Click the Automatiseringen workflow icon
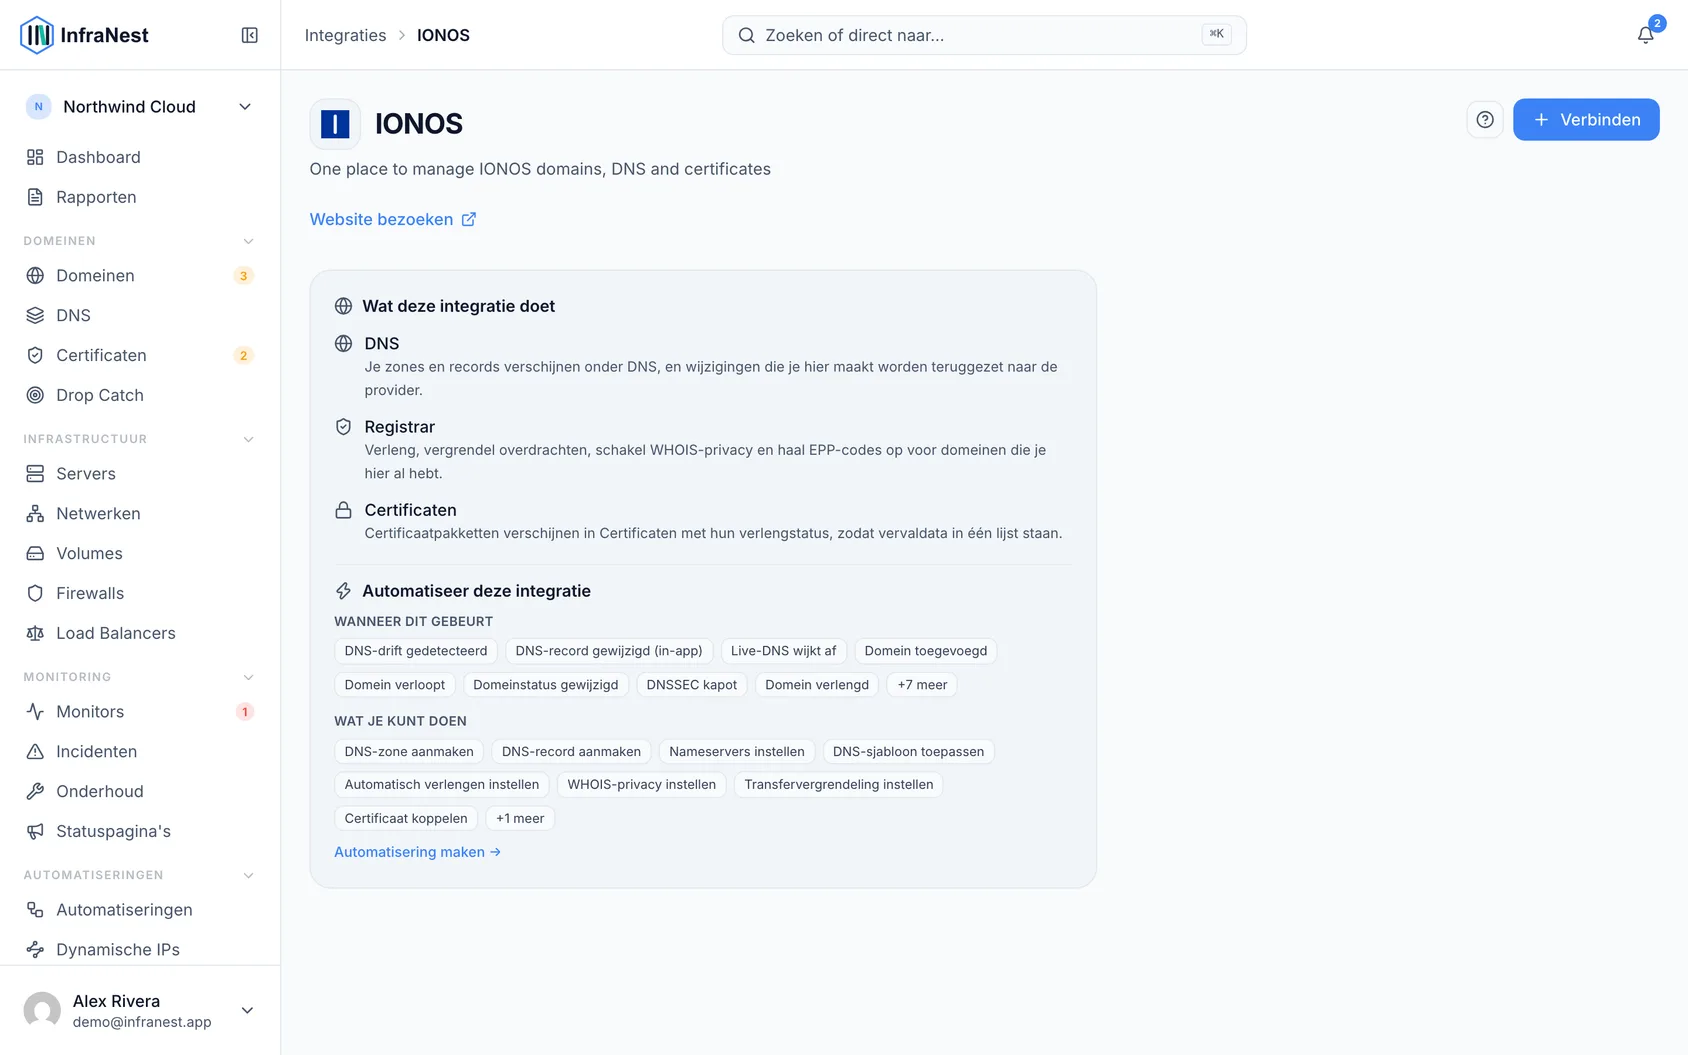 pyautogui.click(x=35, y=909)
